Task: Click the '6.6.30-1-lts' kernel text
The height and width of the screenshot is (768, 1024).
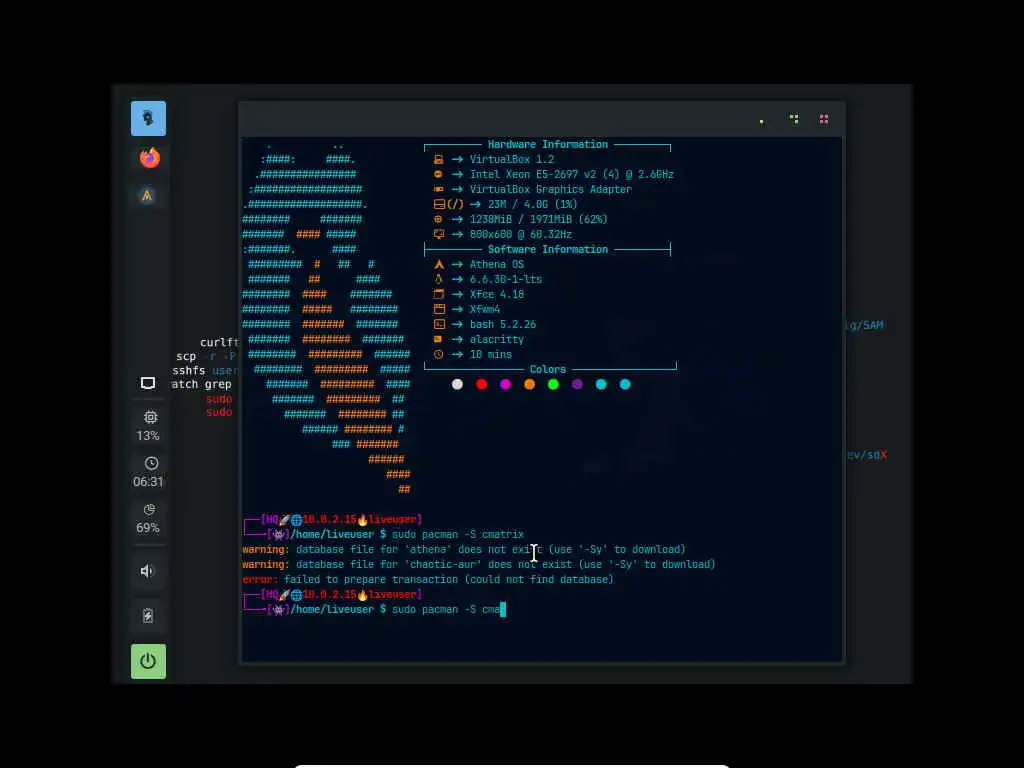Action: tap(505, 280)
